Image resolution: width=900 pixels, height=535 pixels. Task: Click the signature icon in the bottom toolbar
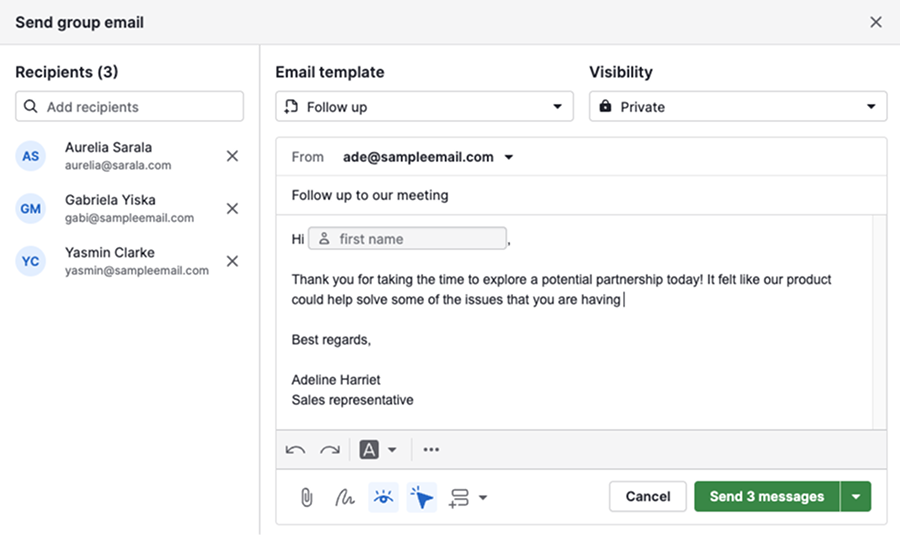344,497
